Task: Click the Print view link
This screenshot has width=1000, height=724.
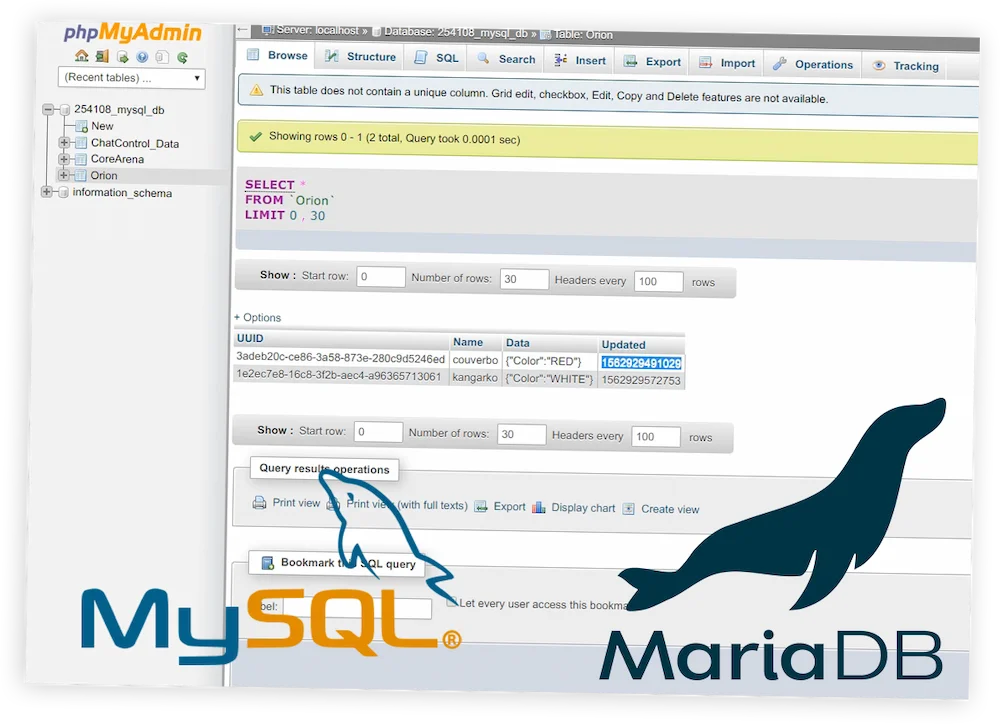Action: point(296,503)
